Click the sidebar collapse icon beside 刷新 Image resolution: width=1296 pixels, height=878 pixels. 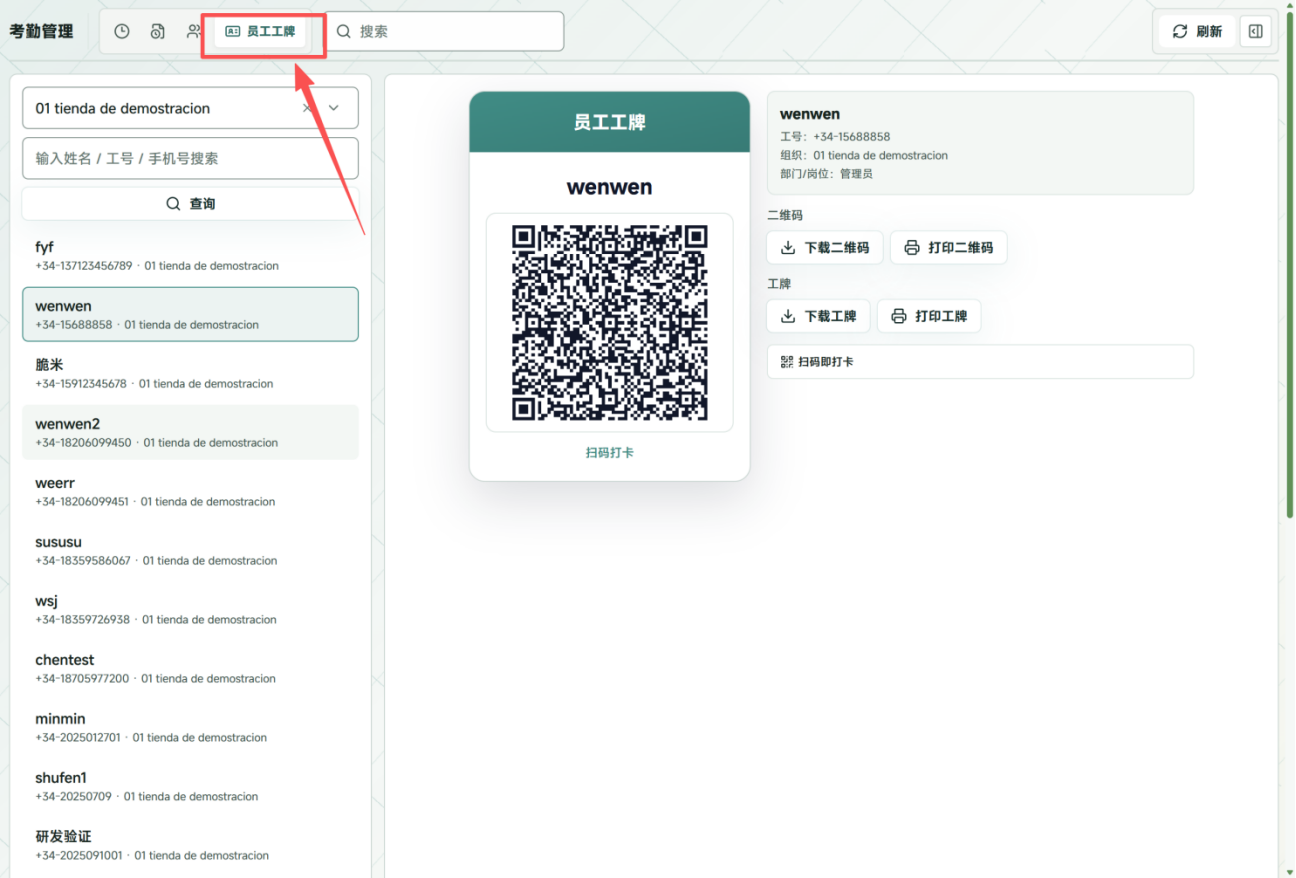1255,31
